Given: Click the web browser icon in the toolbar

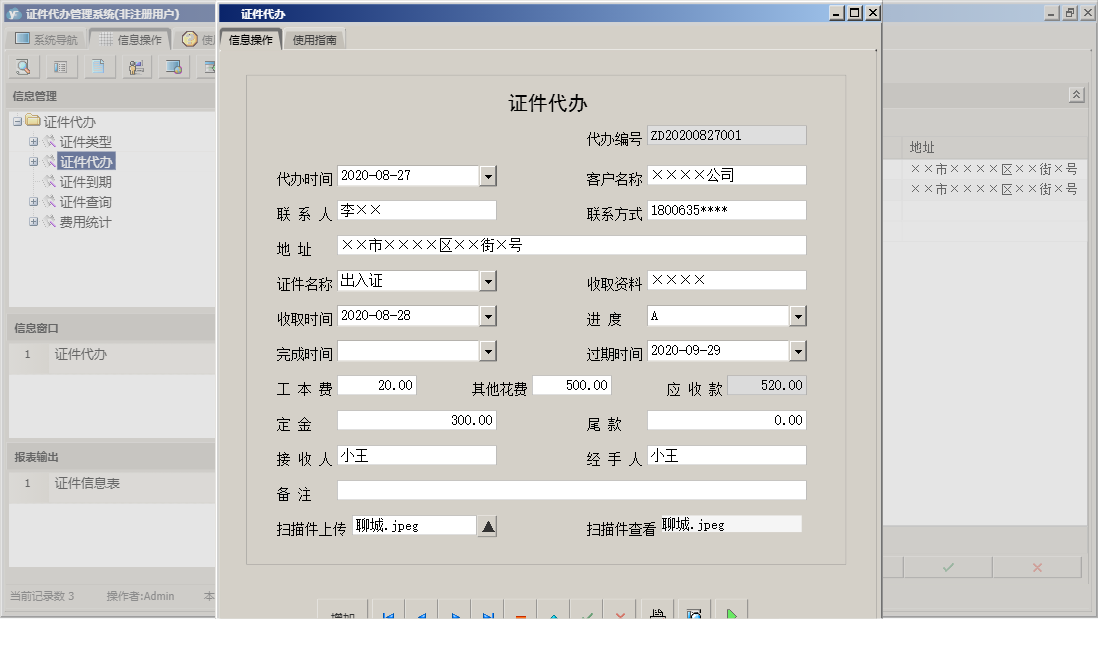Looking at the screenshot, I should click(173, 67).
